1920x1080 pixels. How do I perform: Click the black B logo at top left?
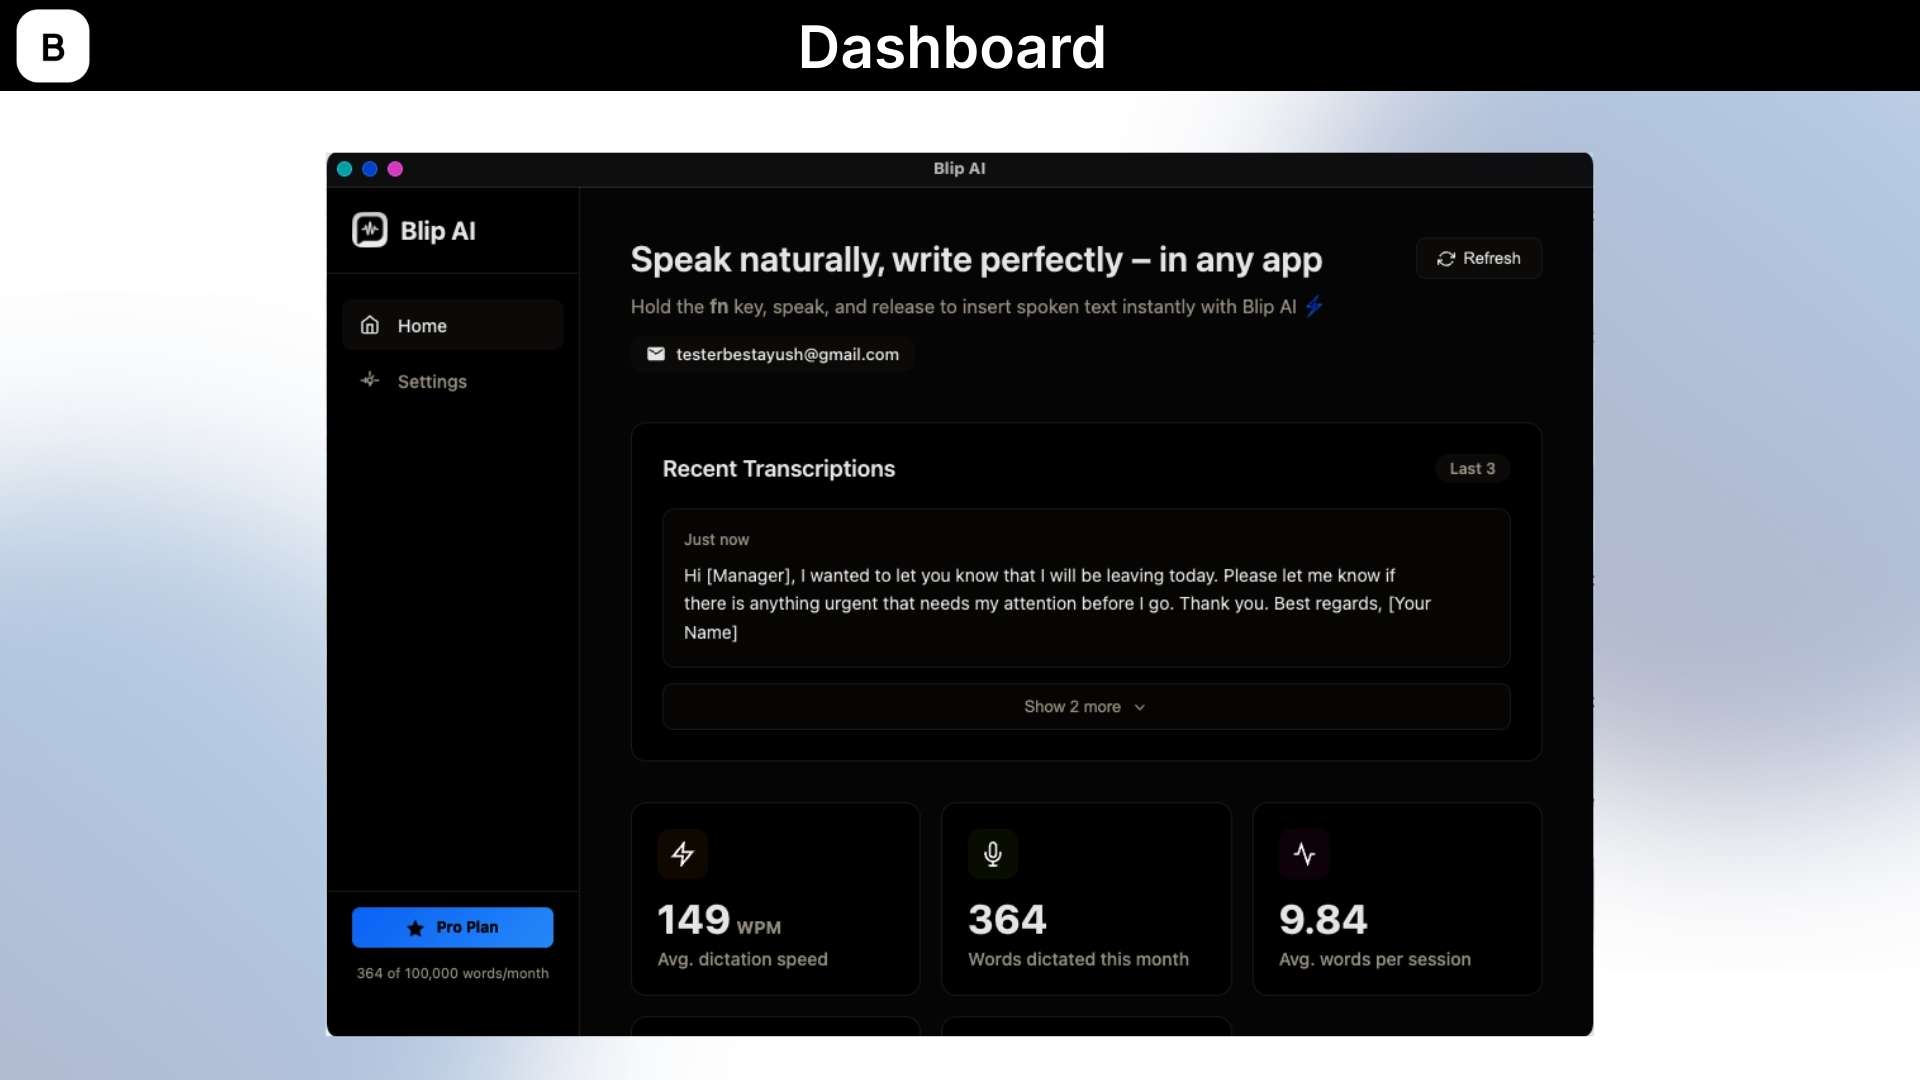(x=52, y=45)
